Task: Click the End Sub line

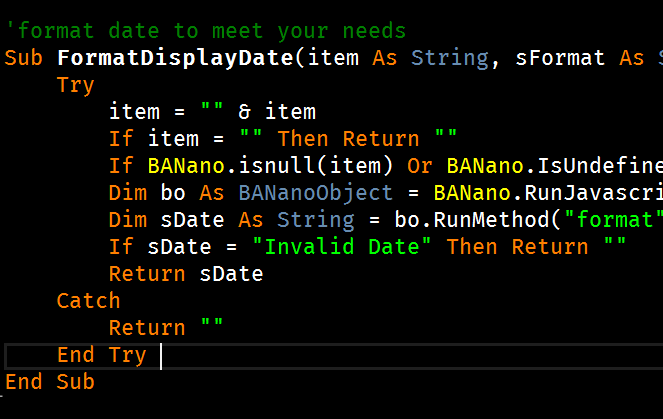Action: [49, 382]
